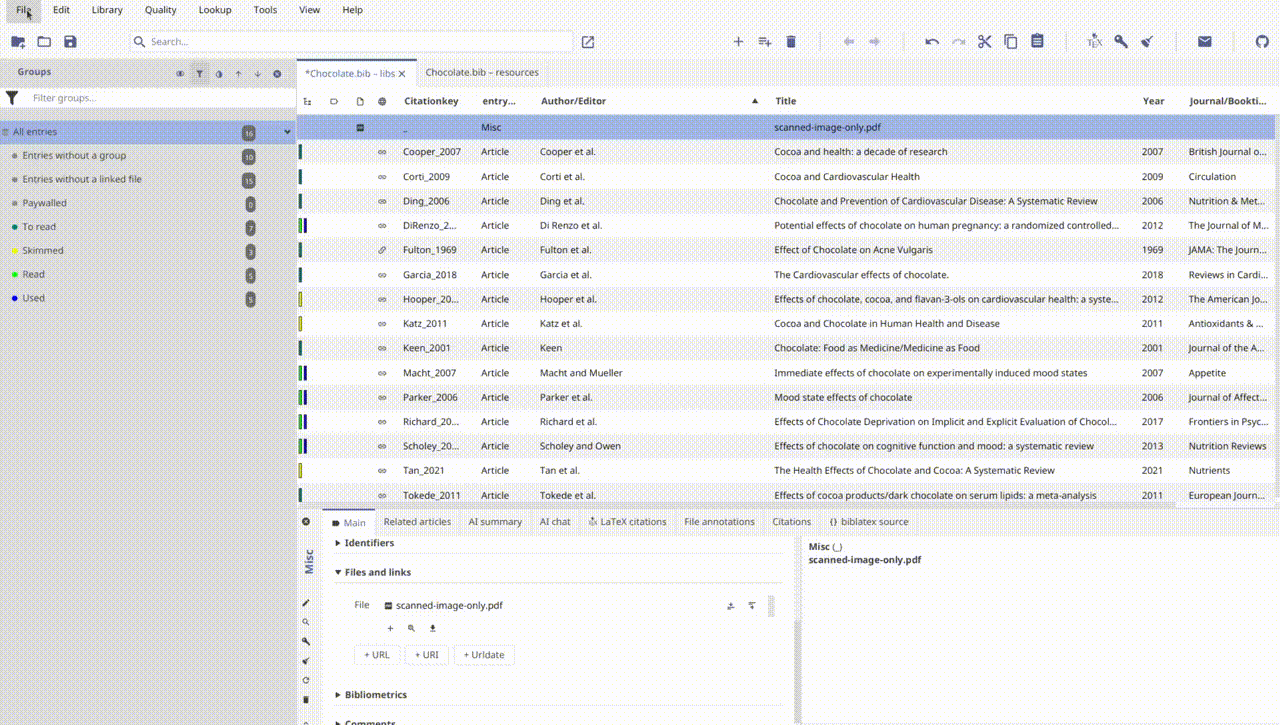Open the AI summary tab
This screenshot has height=725, width=1280.
click(x=495, y=522)
